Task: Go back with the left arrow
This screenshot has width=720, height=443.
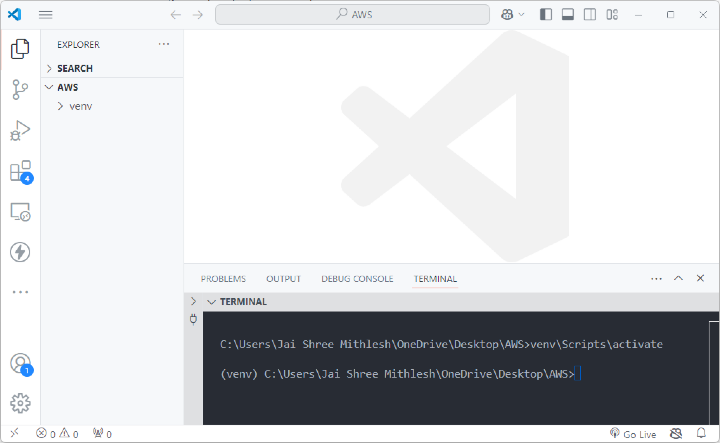Action: [175, 15]
